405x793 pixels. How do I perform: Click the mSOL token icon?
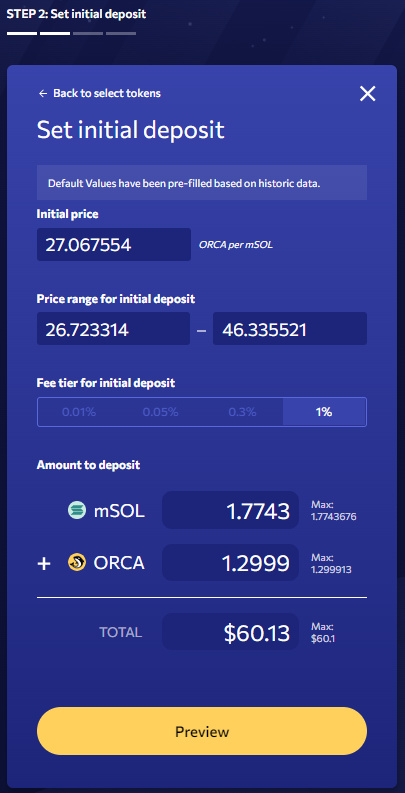(x=77, y=510)
